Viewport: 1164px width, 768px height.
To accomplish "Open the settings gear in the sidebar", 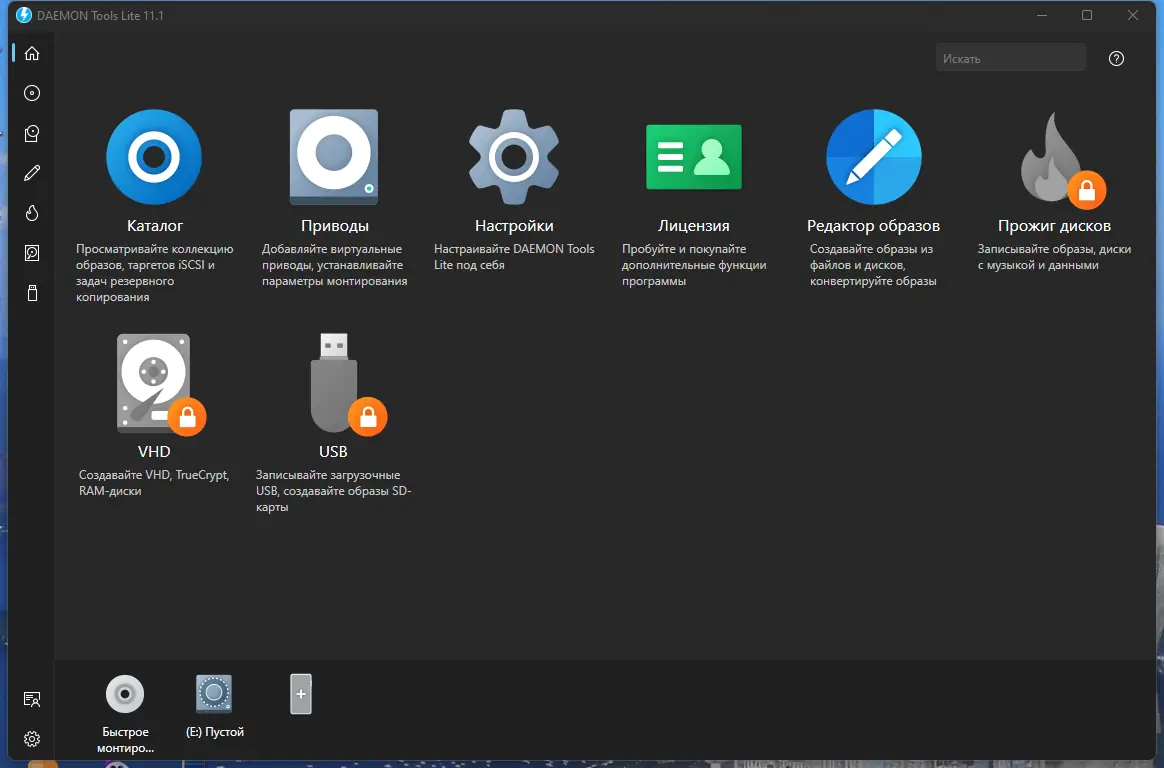I will (32, 739).
